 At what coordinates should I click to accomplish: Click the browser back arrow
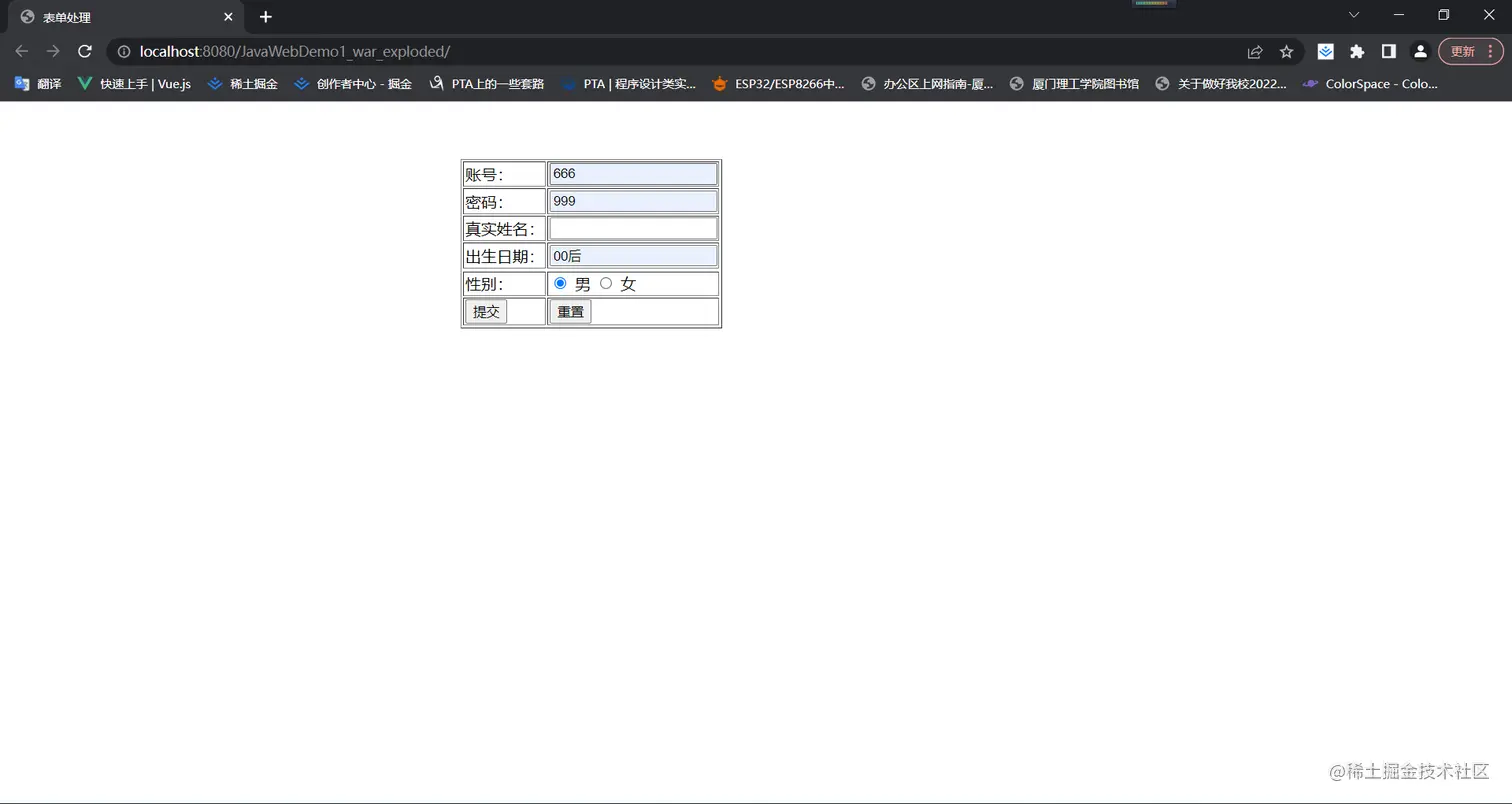pyautogui.click(x=21, y=51)
